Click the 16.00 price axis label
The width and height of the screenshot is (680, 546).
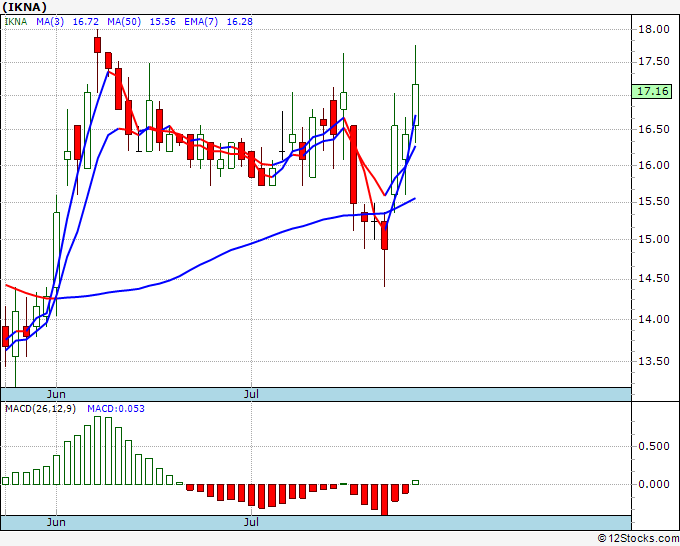654,165
